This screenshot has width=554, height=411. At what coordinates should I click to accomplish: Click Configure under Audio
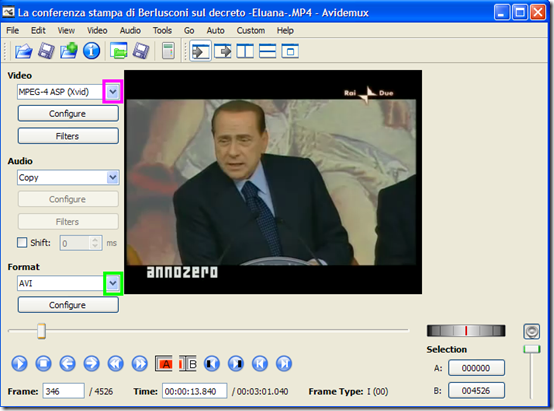pos(68,199)
